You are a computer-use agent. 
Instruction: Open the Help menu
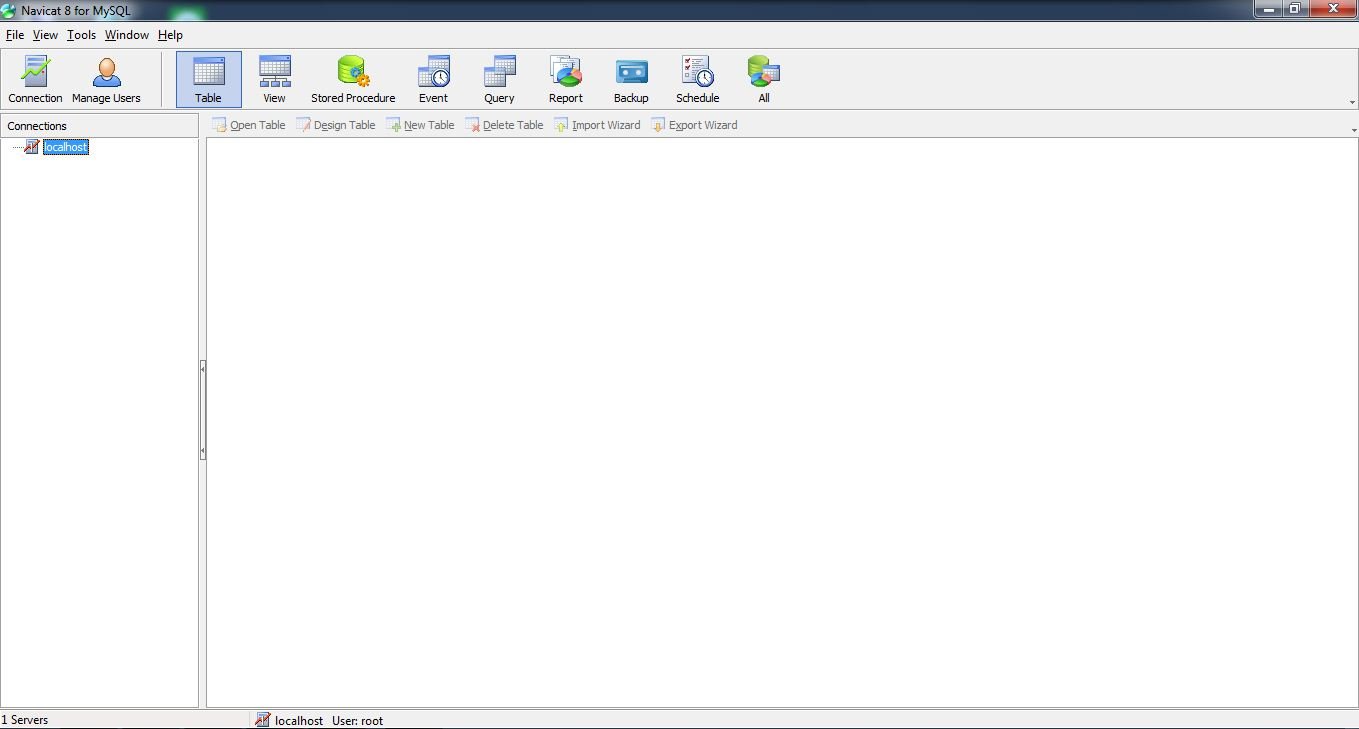[x=170, y=35]
